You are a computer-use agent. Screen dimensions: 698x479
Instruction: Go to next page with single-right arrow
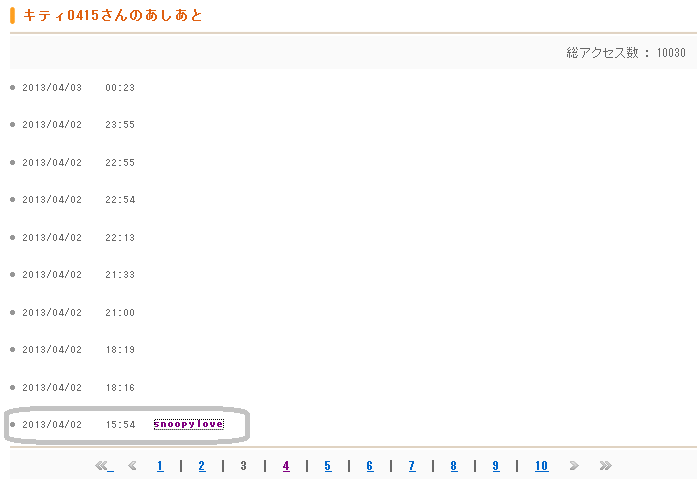click(574, 466)
